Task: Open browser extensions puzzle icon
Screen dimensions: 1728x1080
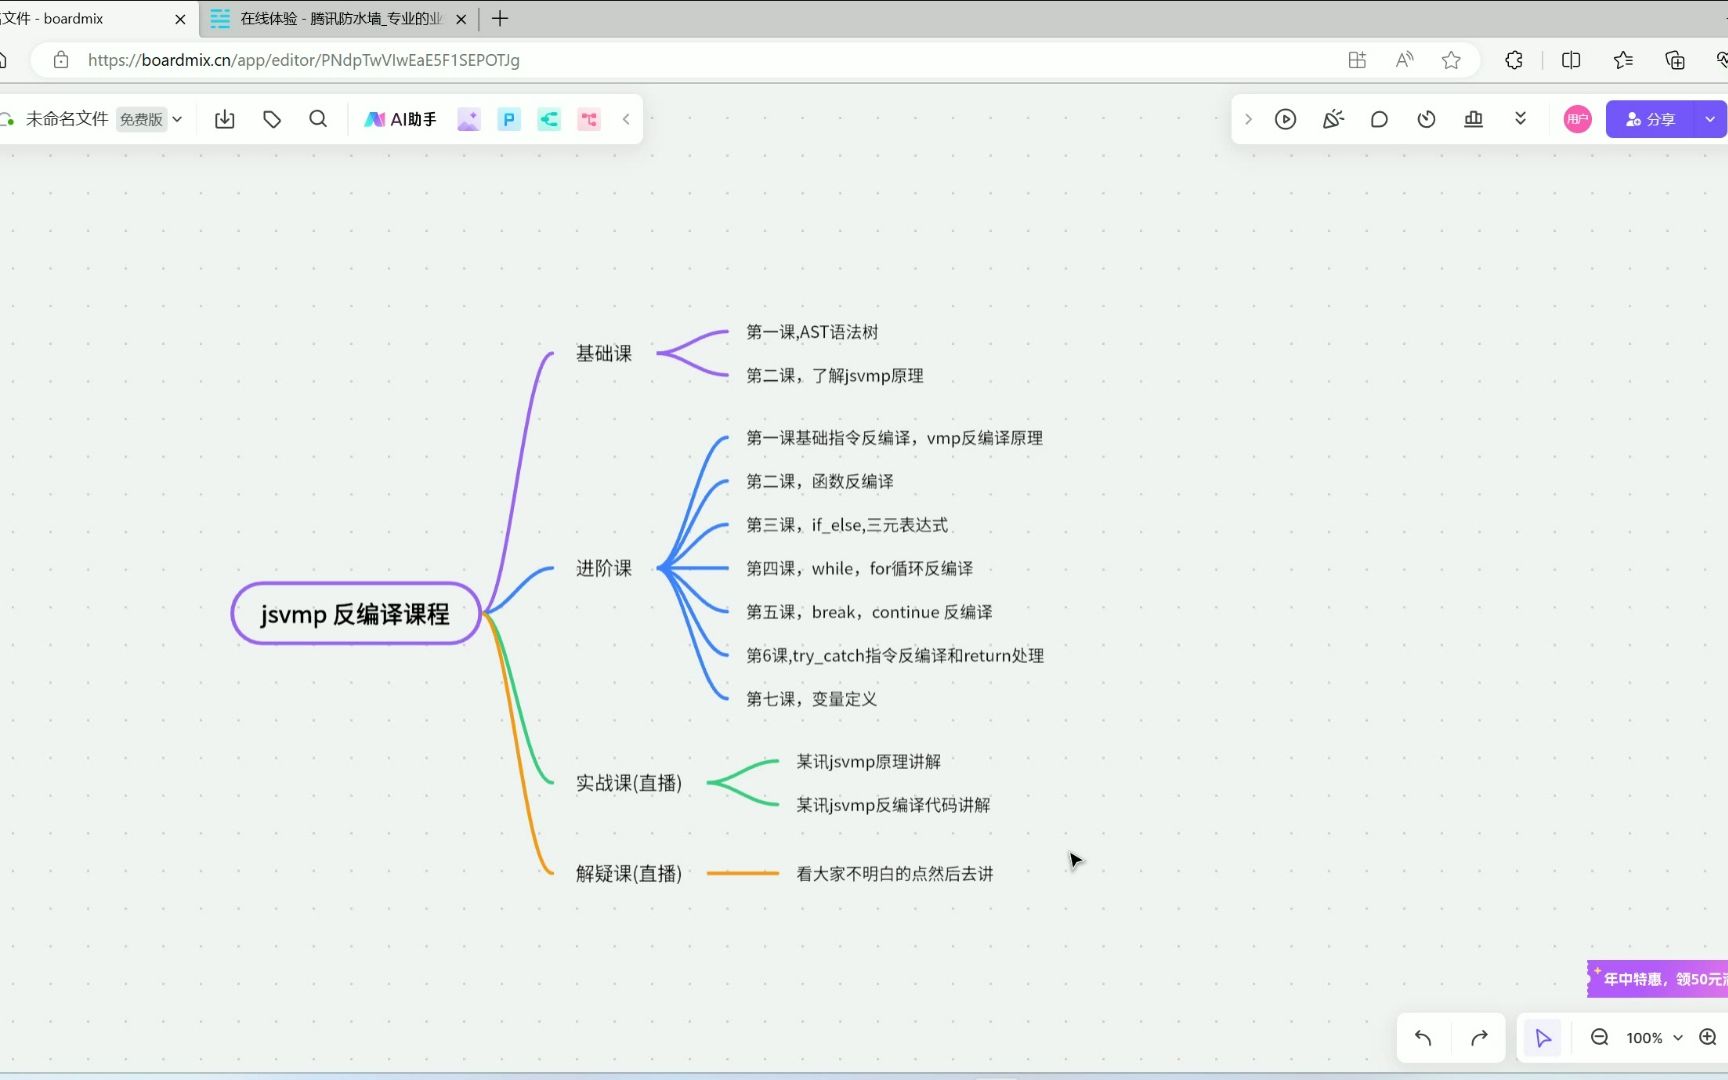Action: point(1514,60)
